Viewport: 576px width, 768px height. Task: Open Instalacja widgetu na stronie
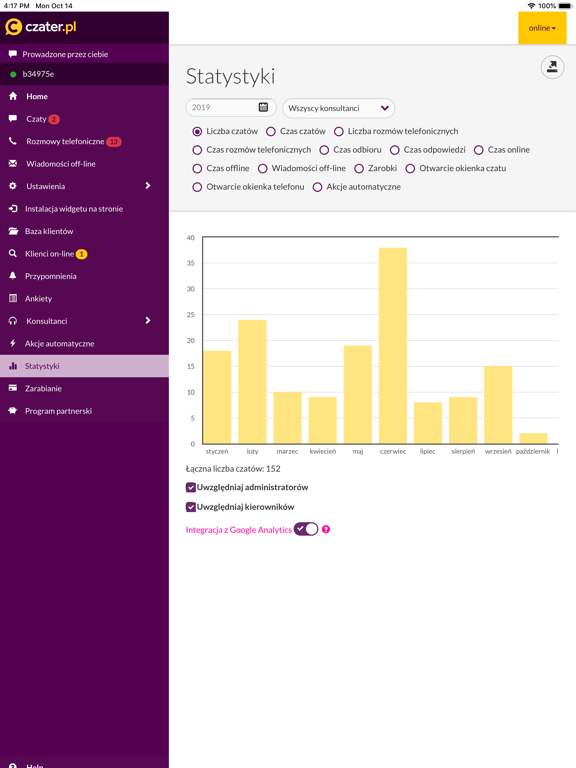click(x=84, y=209)
